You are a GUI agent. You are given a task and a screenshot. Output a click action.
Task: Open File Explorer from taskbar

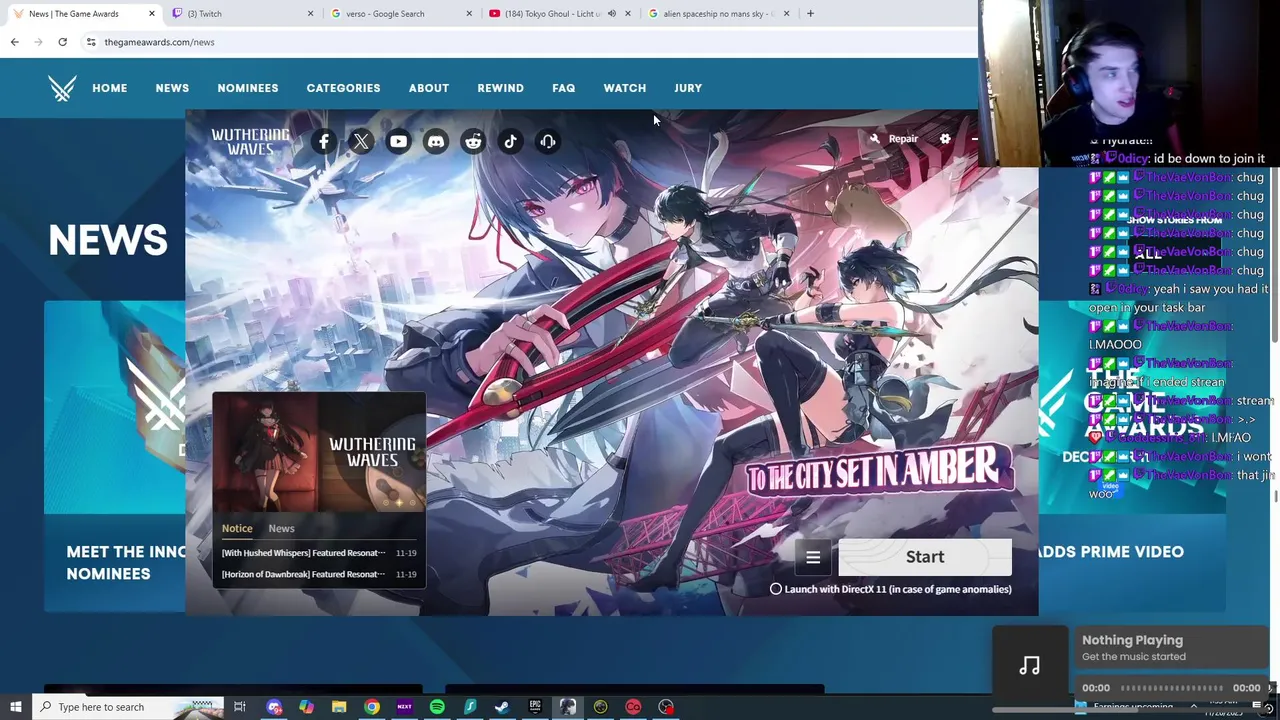(339, 707)
